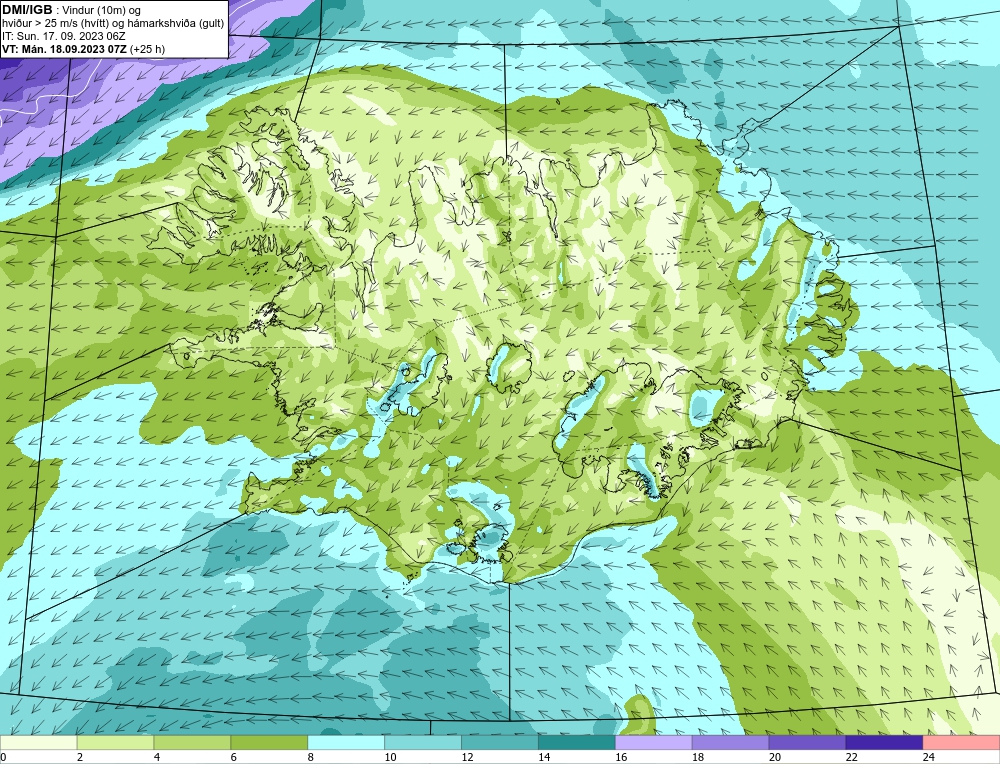Click the 12–14 m/s teal legend swatch
Image resolution: width=1000 pixels, height=764 pixels.
[500, 743]
